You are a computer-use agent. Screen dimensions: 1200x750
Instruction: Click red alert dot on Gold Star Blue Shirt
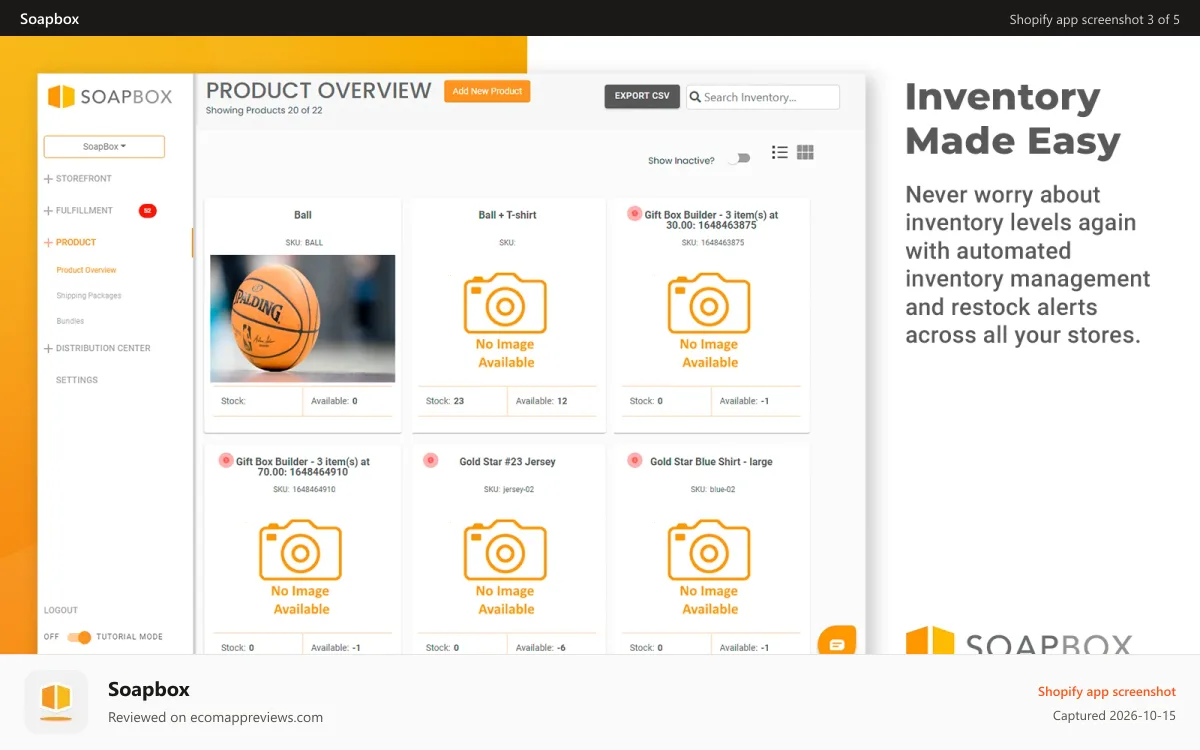point(634,460)
